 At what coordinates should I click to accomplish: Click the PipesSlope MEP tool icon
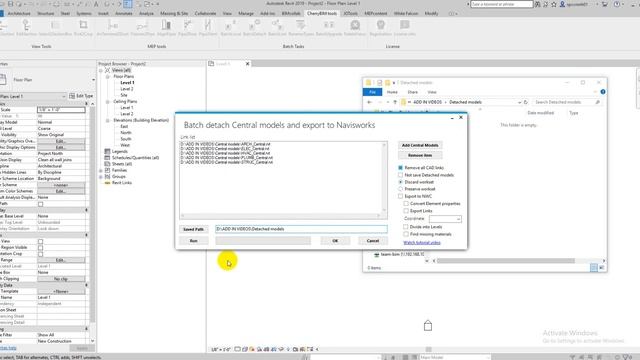pyautogui.click(x=187, y=25)
